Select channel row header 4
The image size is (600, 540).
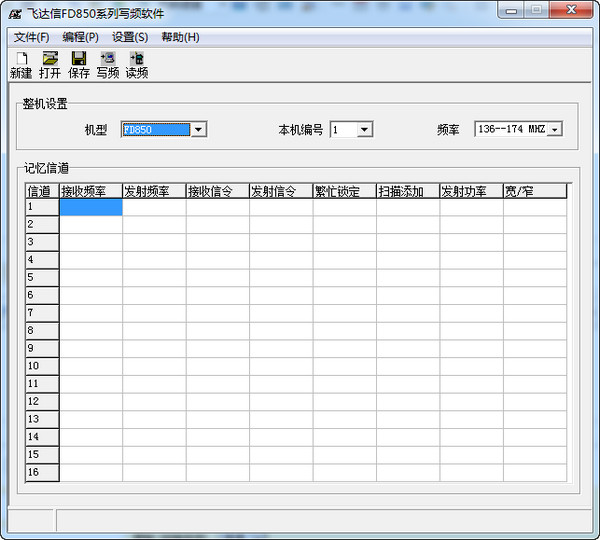42,260
